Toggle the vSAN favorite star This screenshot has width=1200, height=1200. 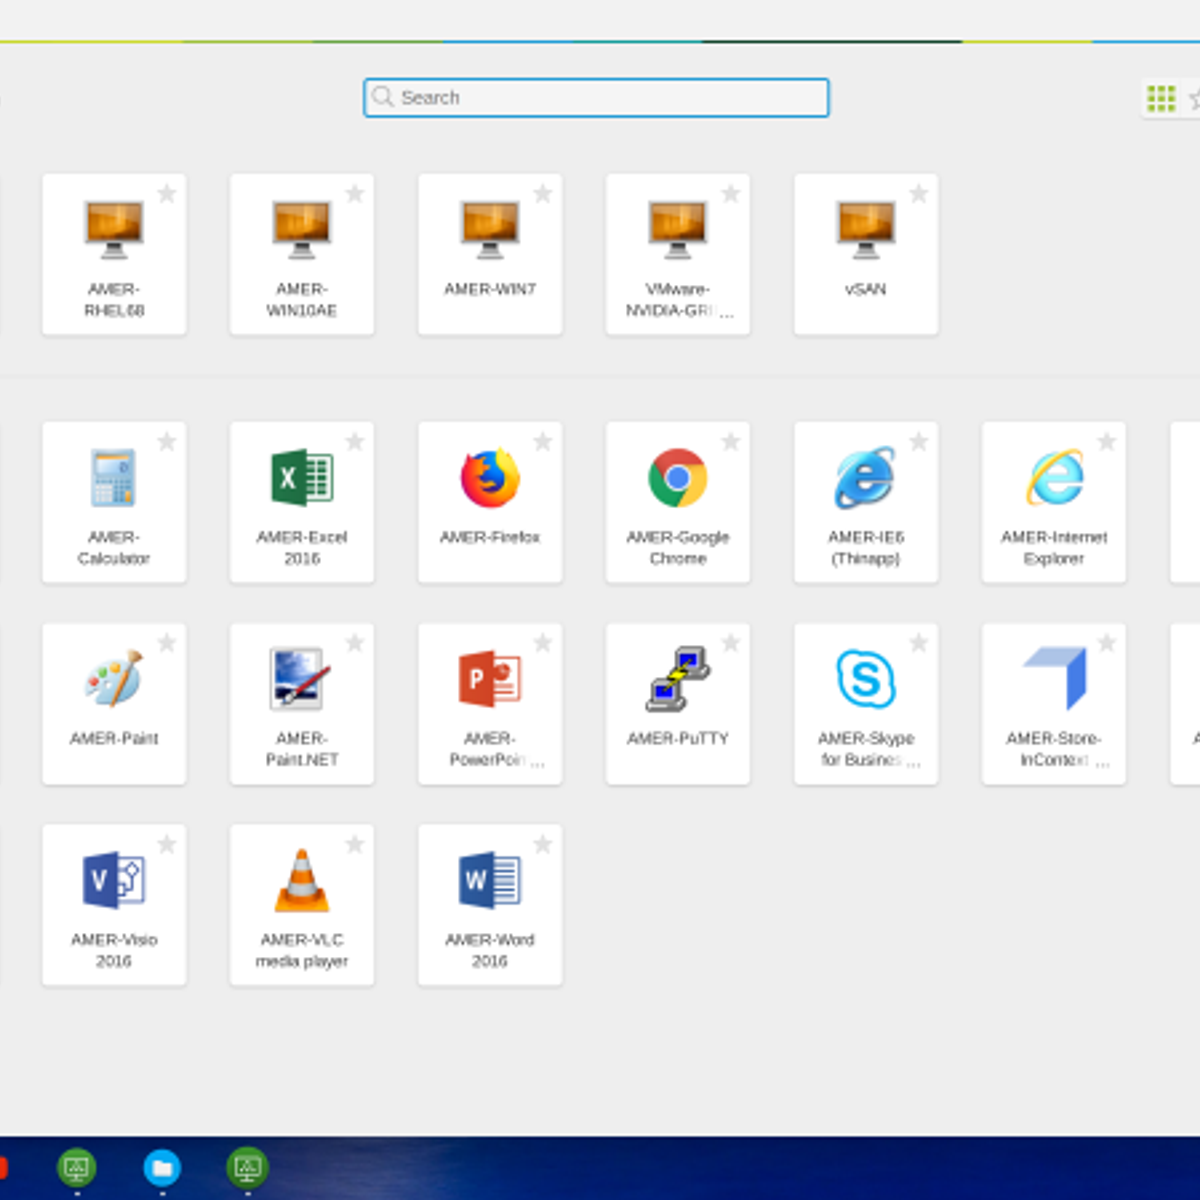point(919,193)
